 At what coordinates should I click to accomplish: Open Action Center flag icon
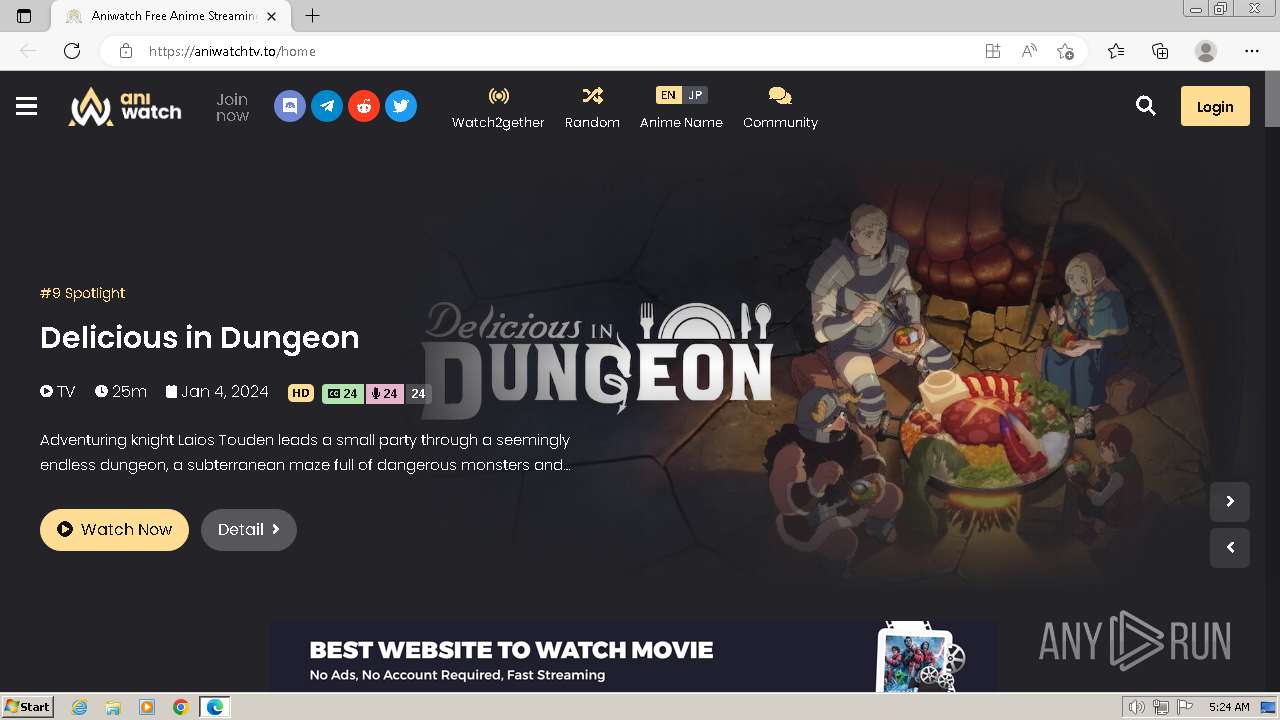pos(1184,707)
